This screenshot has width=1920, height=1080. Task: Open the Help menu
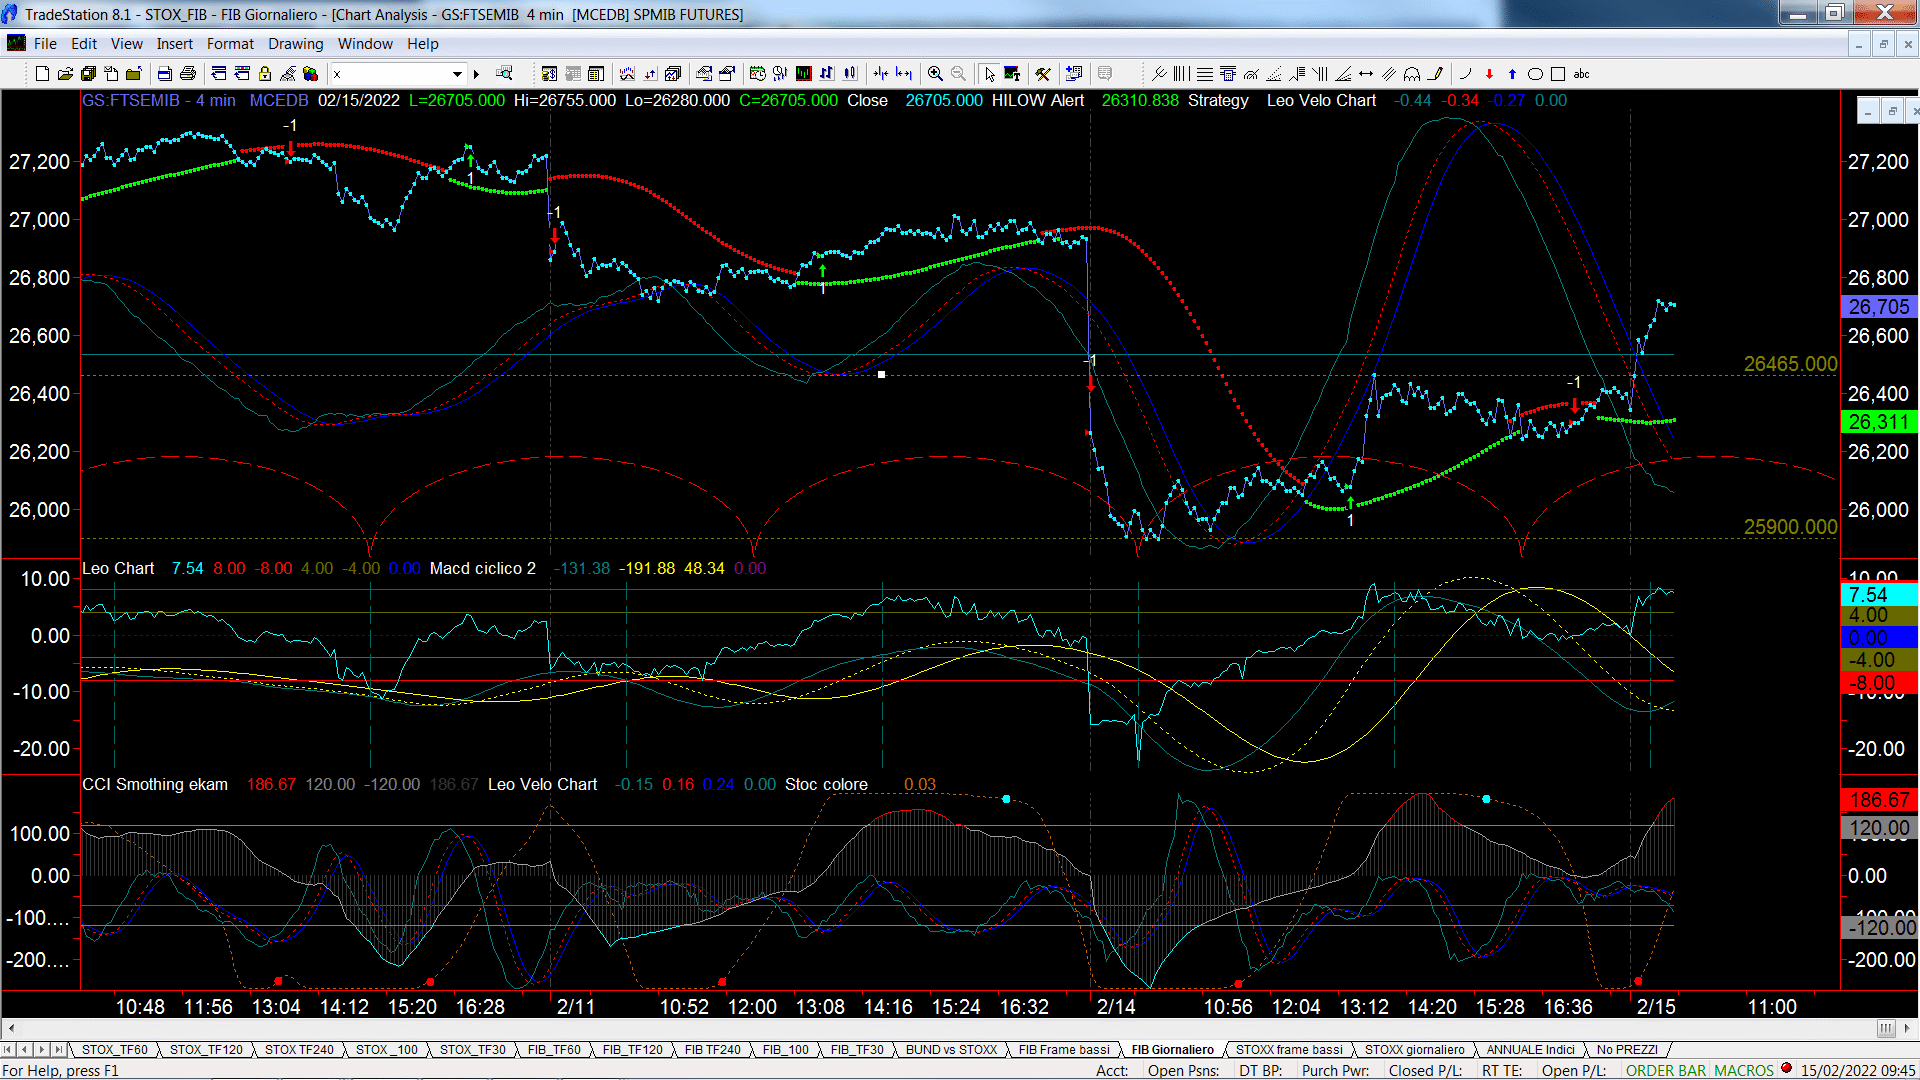tap(422, 44)
